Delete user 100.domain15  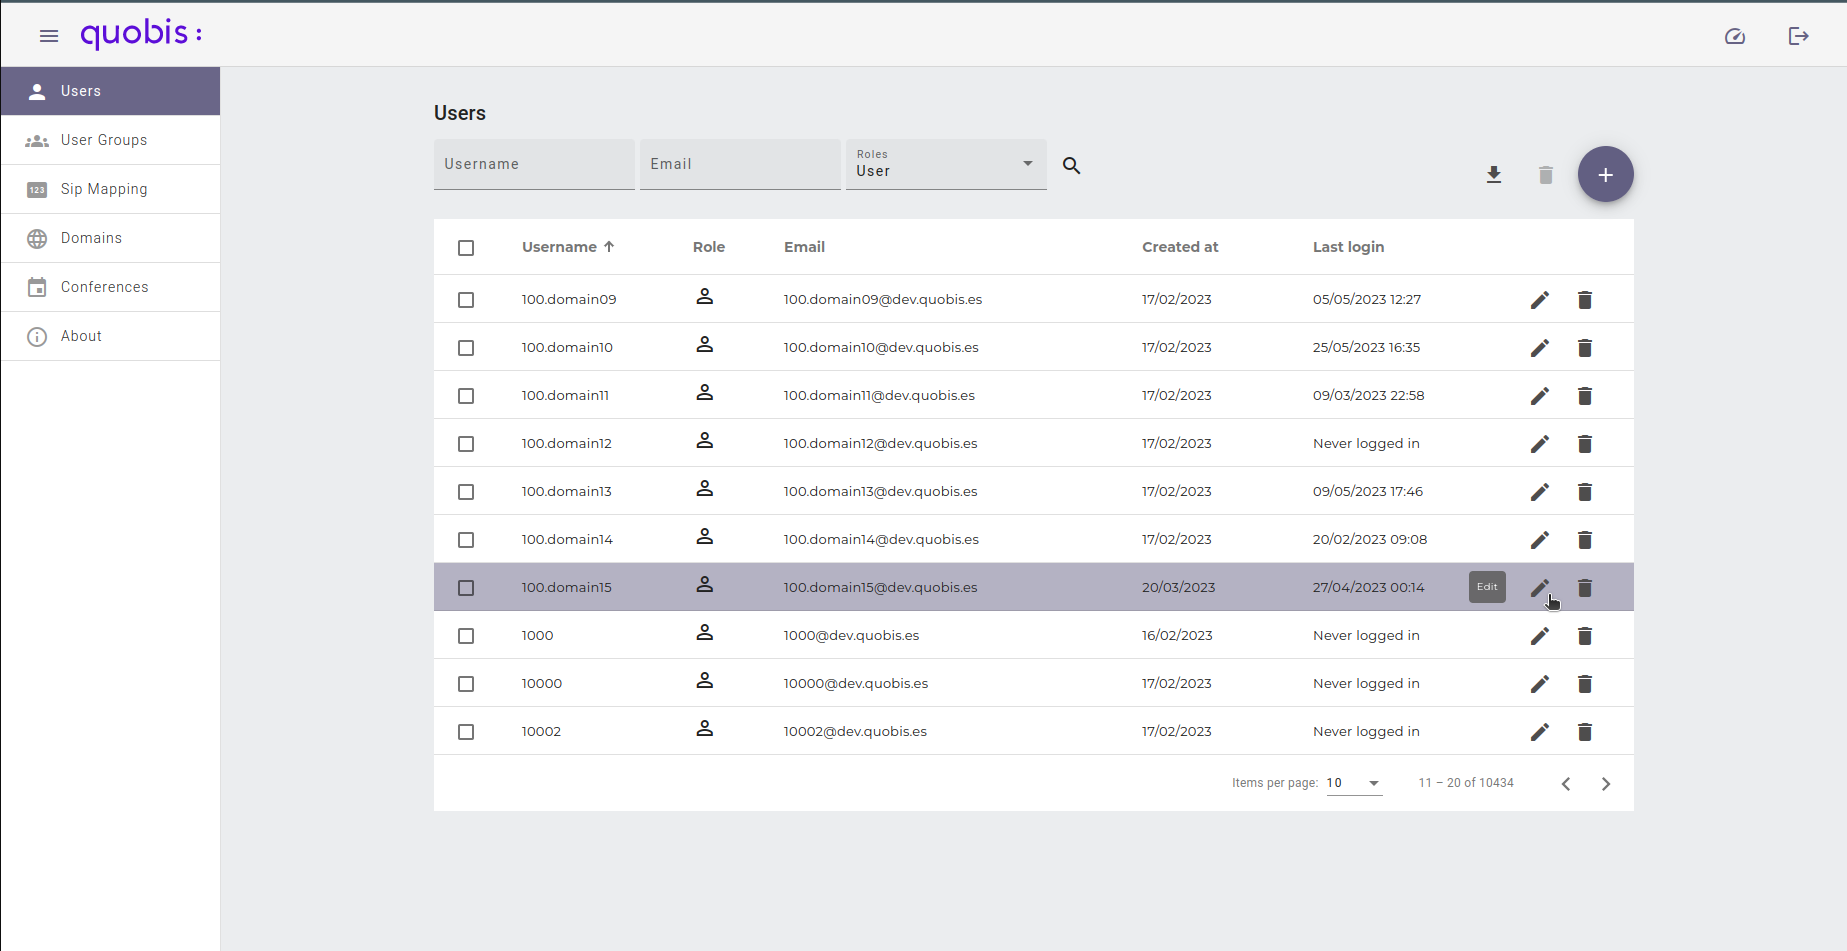click(x=1585, y=588)
